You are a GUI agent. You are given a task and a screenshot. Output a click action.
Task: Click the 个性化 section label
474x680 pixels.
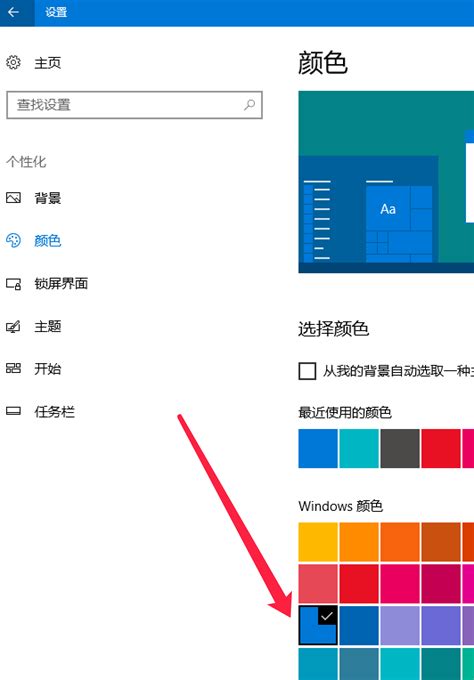click(x=26, y=162)
